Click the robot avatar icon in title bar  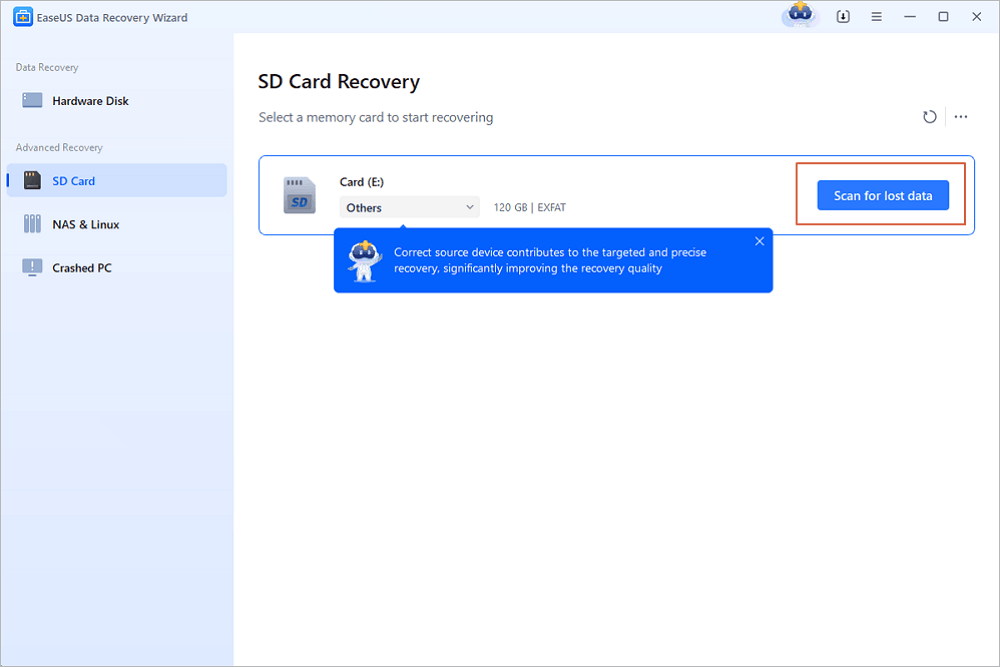800,15
